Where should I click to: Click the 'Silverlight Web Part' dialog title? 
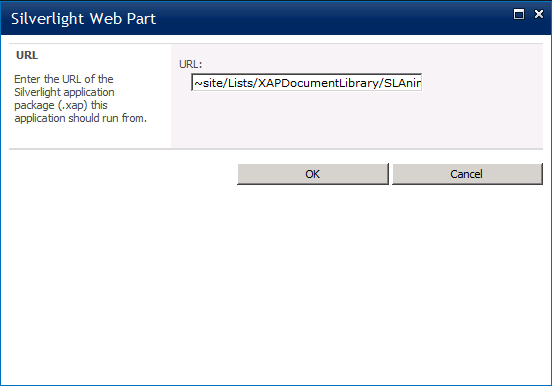(x=83, y=19)
